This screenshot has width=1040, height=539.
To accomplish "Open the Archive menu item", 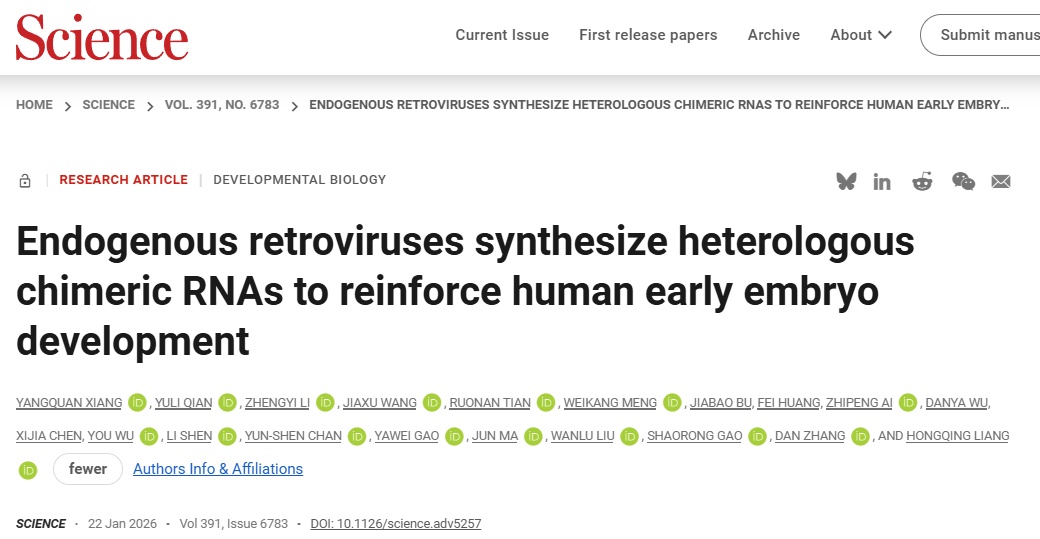I will [774, 35].
